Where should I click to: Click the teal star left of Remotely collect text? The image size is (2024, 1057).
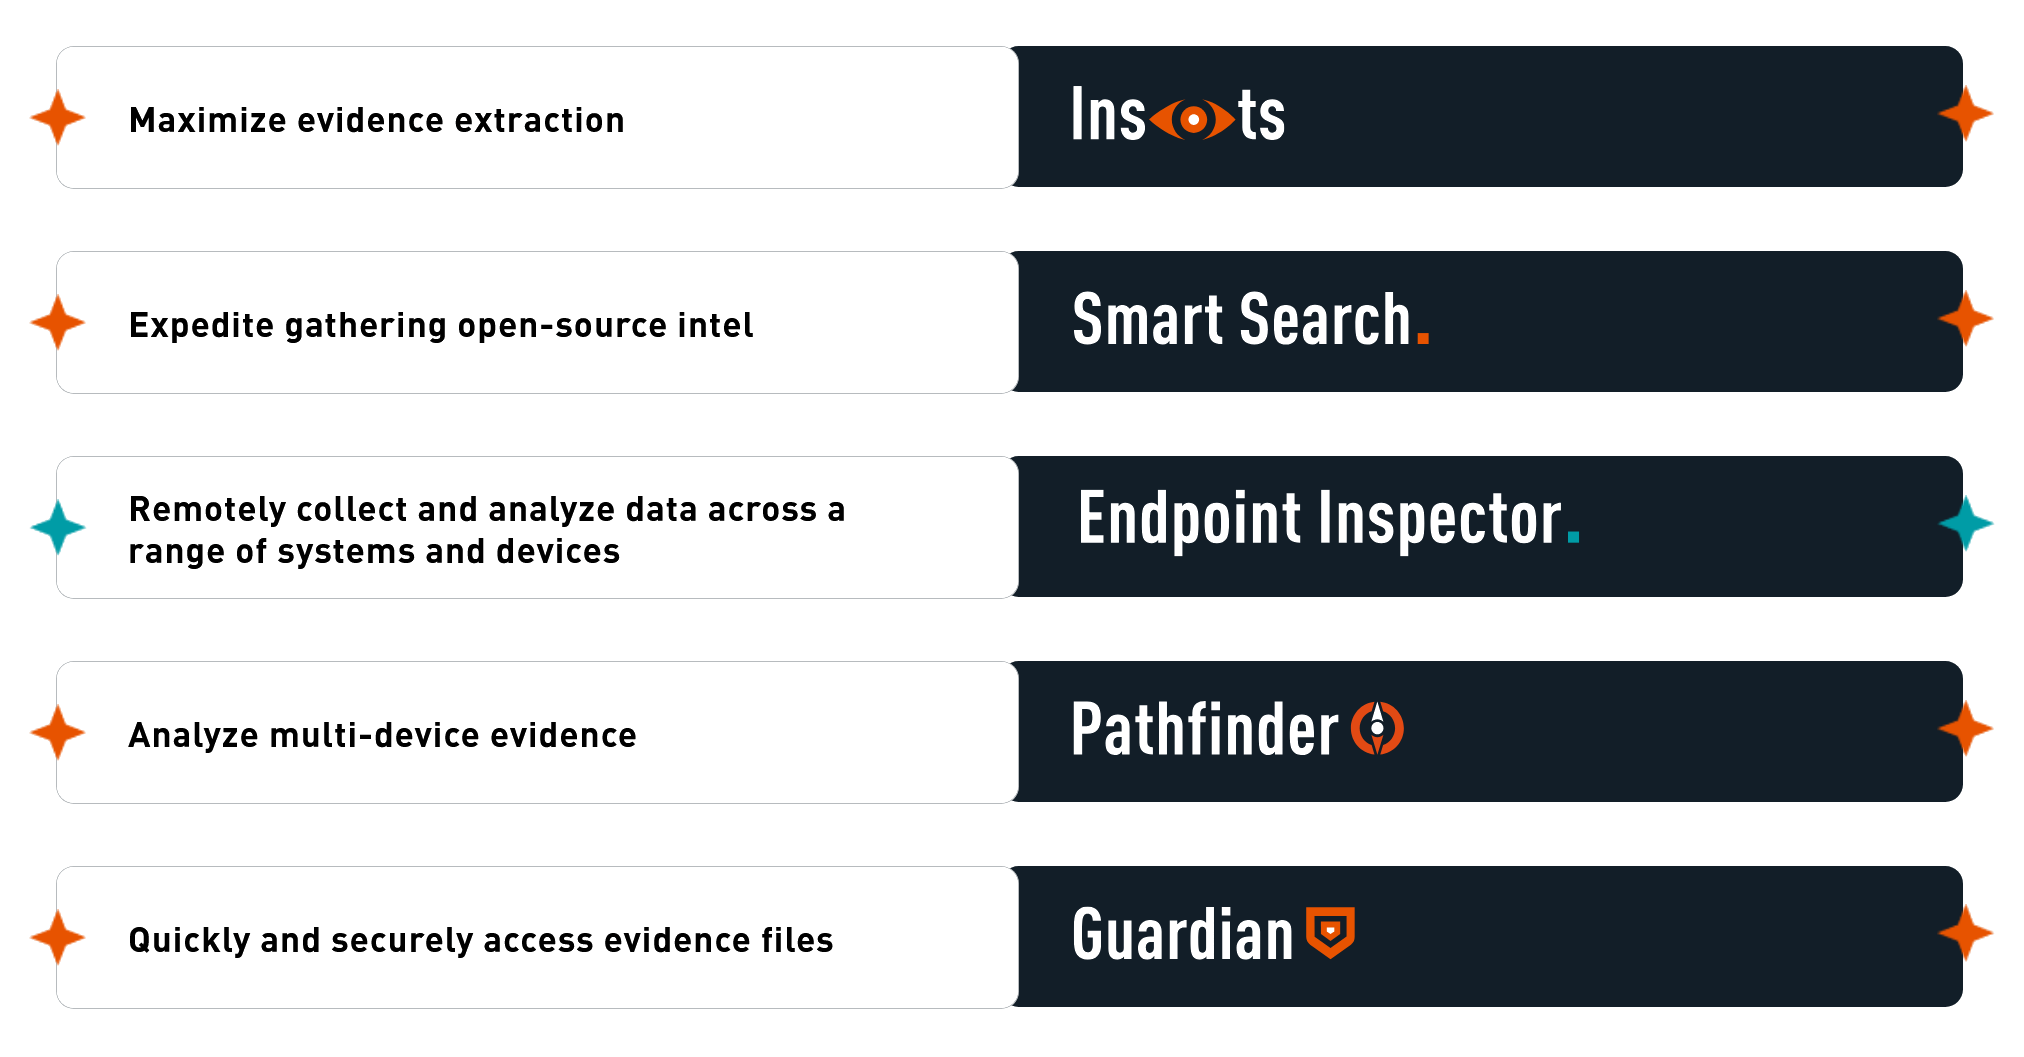(58, 527)
